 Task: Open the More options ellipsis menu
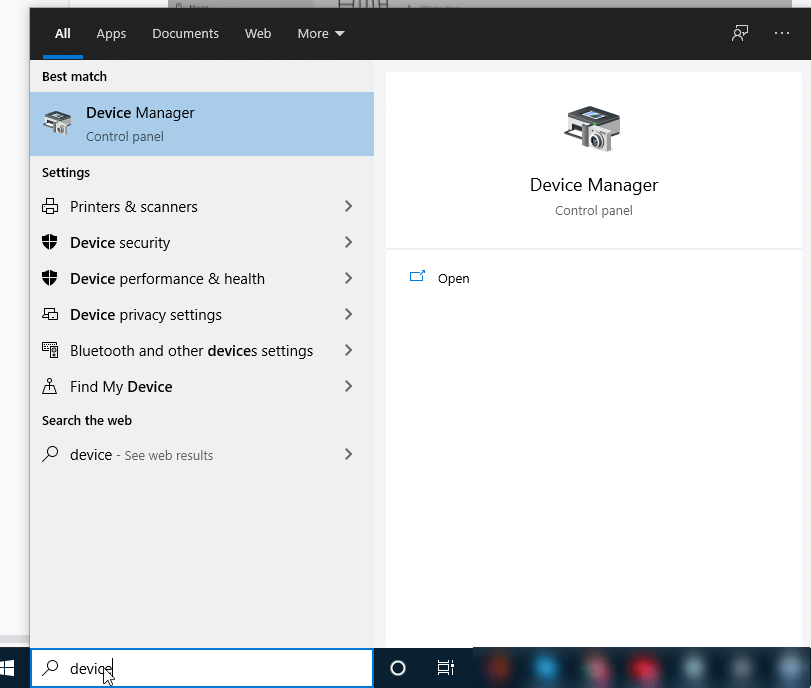tap(781, 33)
